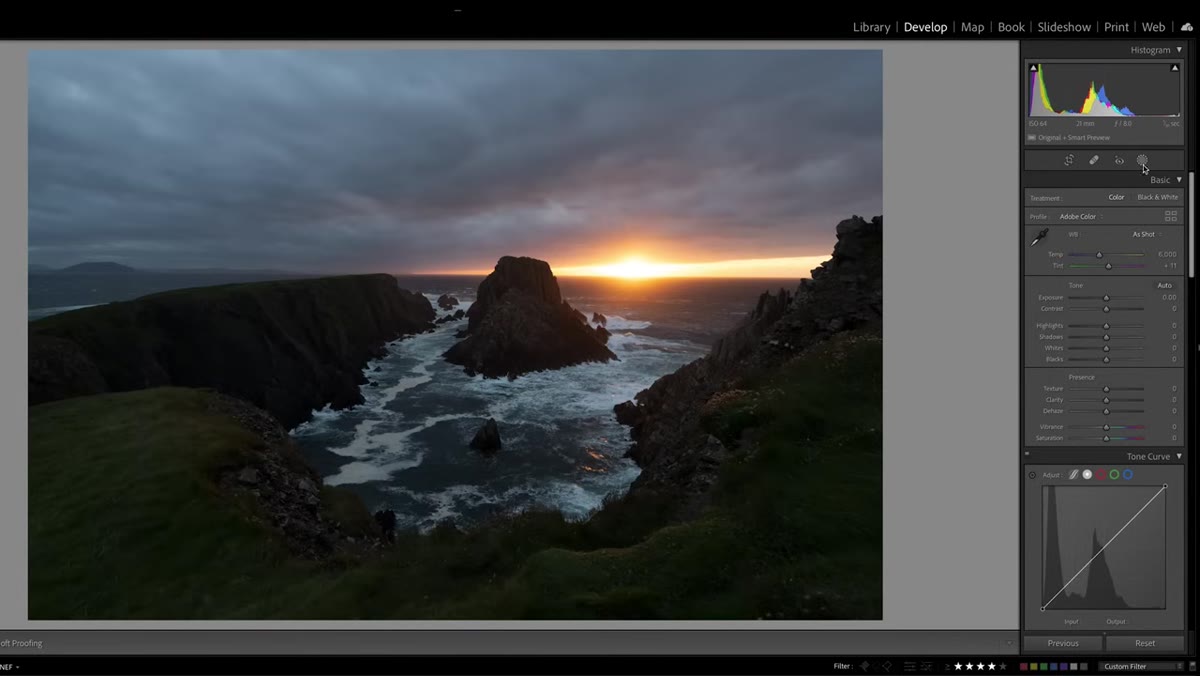Filter by rejected flag icon
The height and width of the screenshot is (676, 1200).
coord(887,666)
